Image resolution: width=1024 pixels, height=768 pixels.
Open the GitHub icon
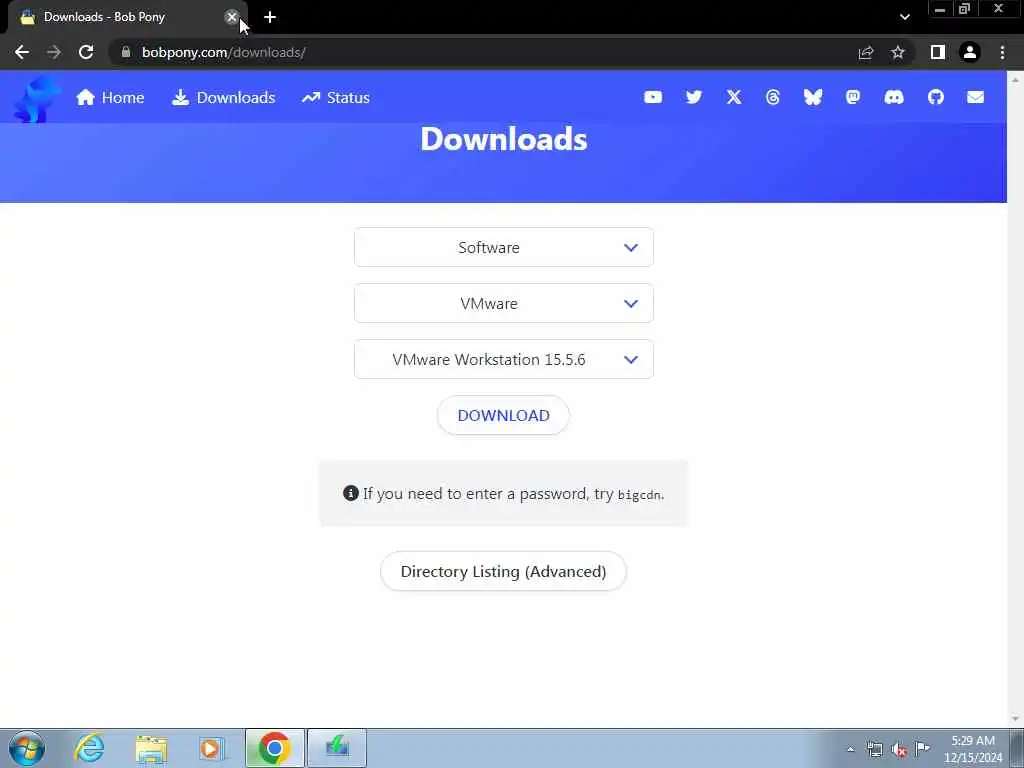pyautogui.click(x=935, y=97)
